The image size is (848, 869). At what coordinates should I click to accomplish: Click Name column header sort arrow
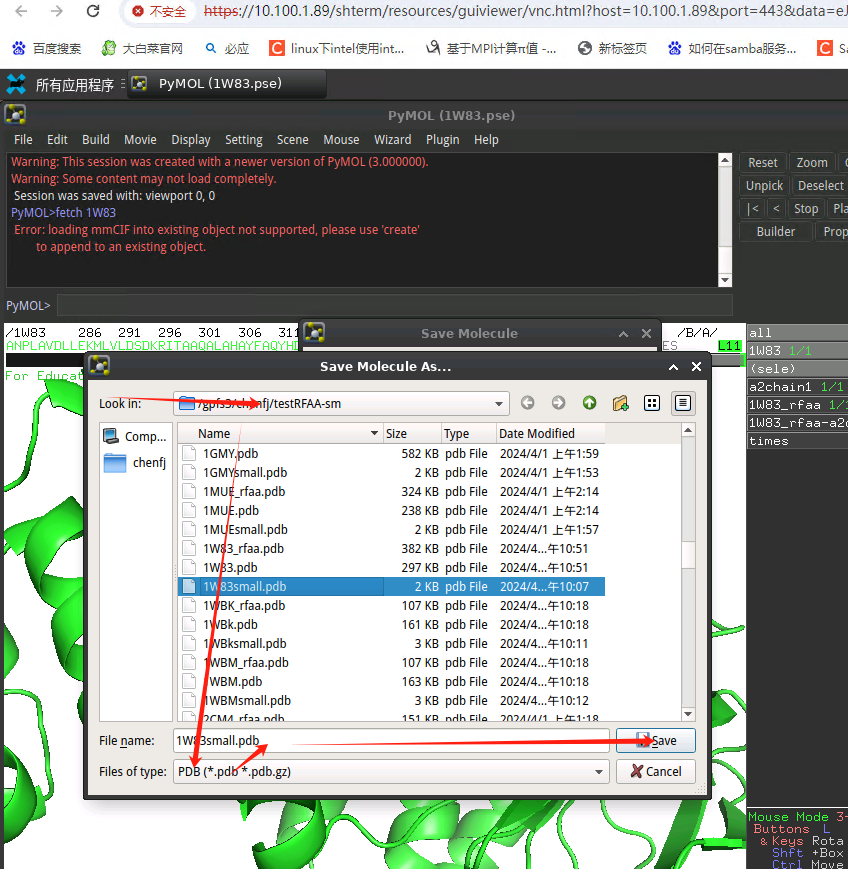(374, 434)
